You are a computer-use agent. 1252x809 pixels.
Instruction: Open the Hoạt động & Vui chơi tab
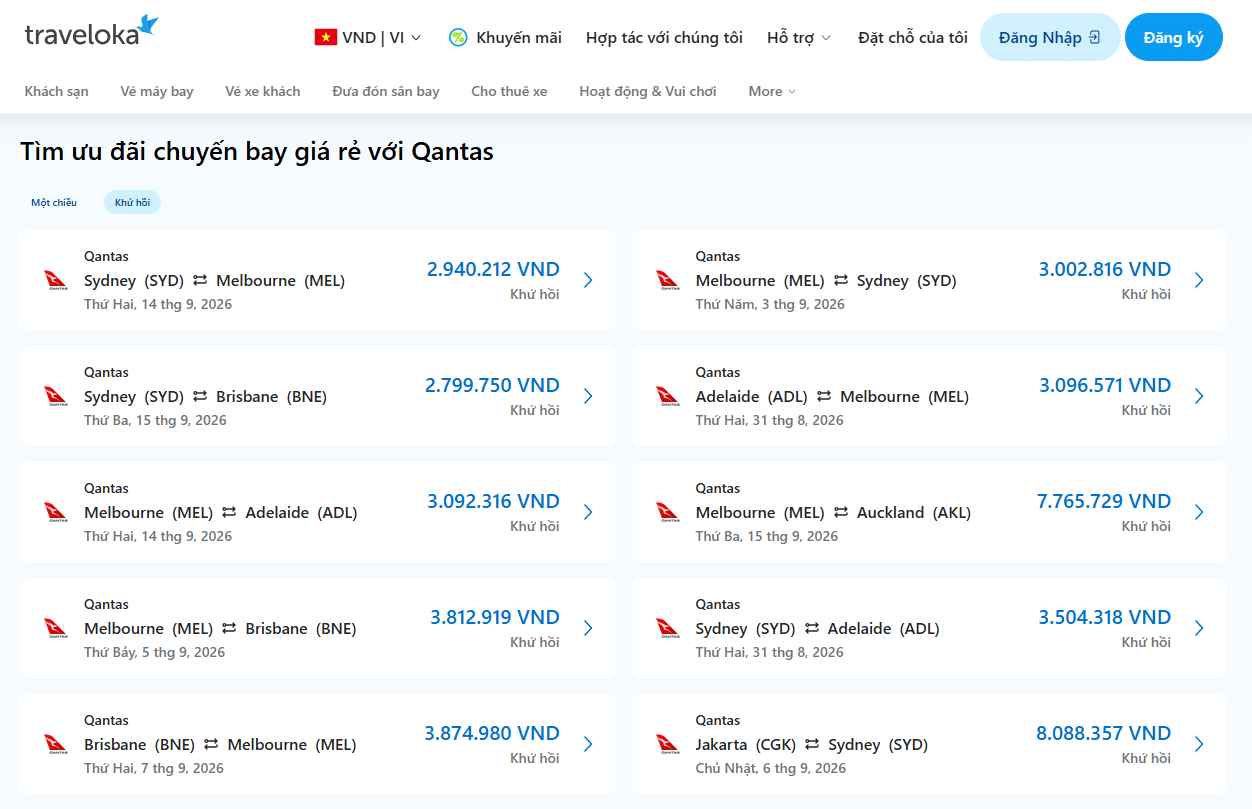[648, 91]
